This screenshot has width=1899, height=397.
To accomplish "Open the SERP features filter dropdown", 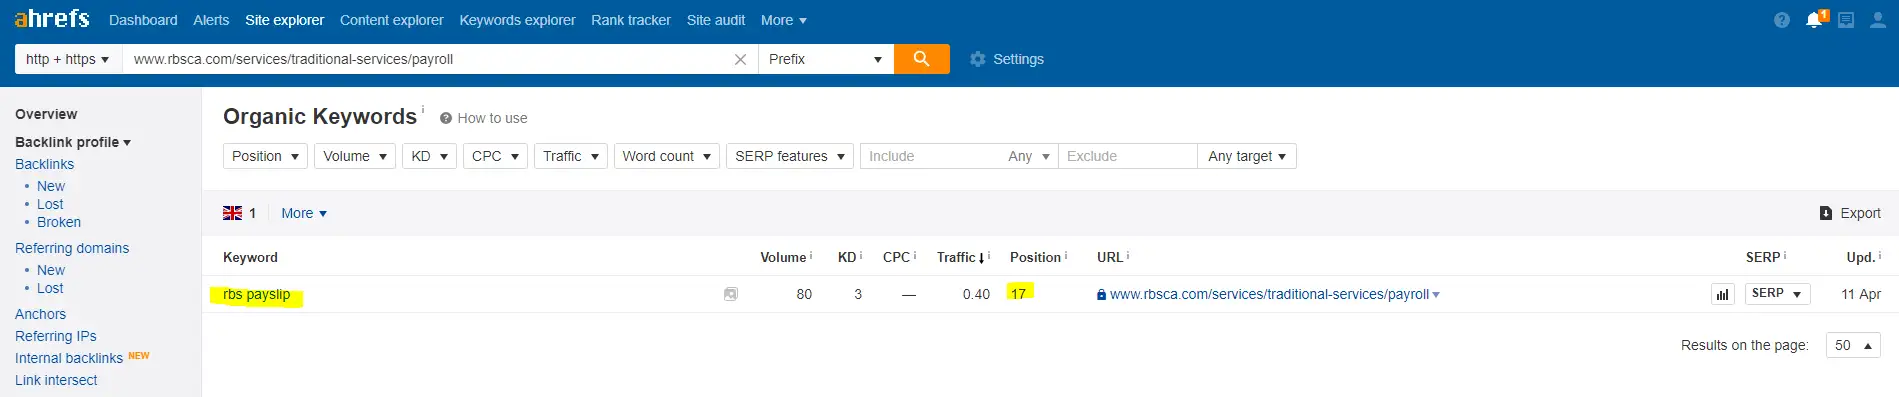I will point(790,156).
